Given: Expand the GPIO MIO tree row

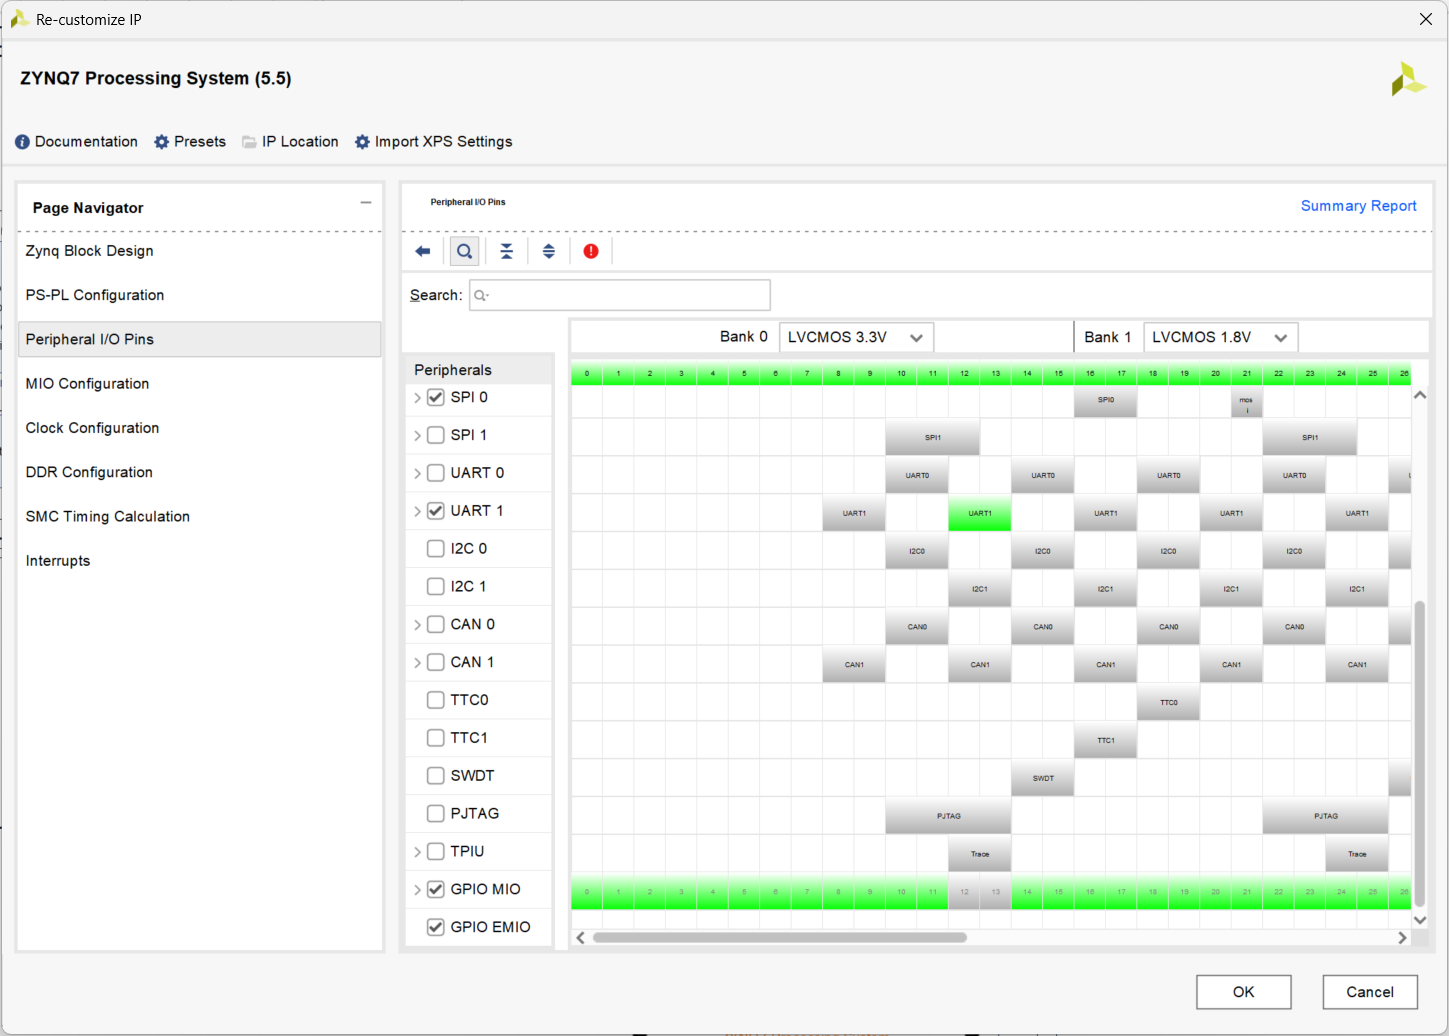Looking at the screenshot, I should (x=417, y=890).
